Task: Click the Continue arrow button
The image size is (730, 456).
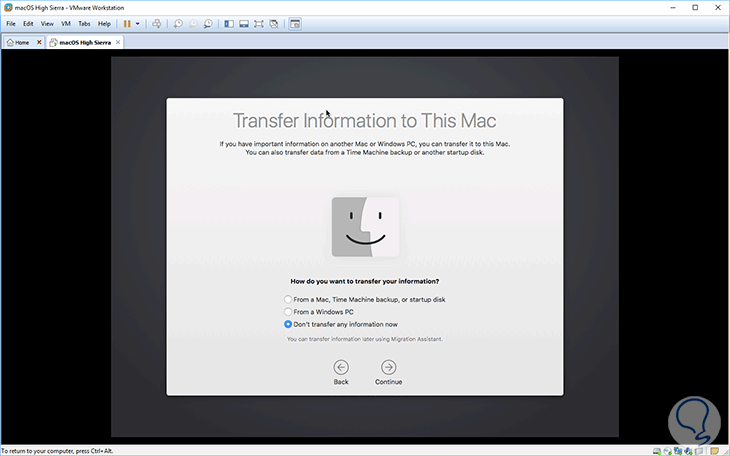Action: (388, 368)
